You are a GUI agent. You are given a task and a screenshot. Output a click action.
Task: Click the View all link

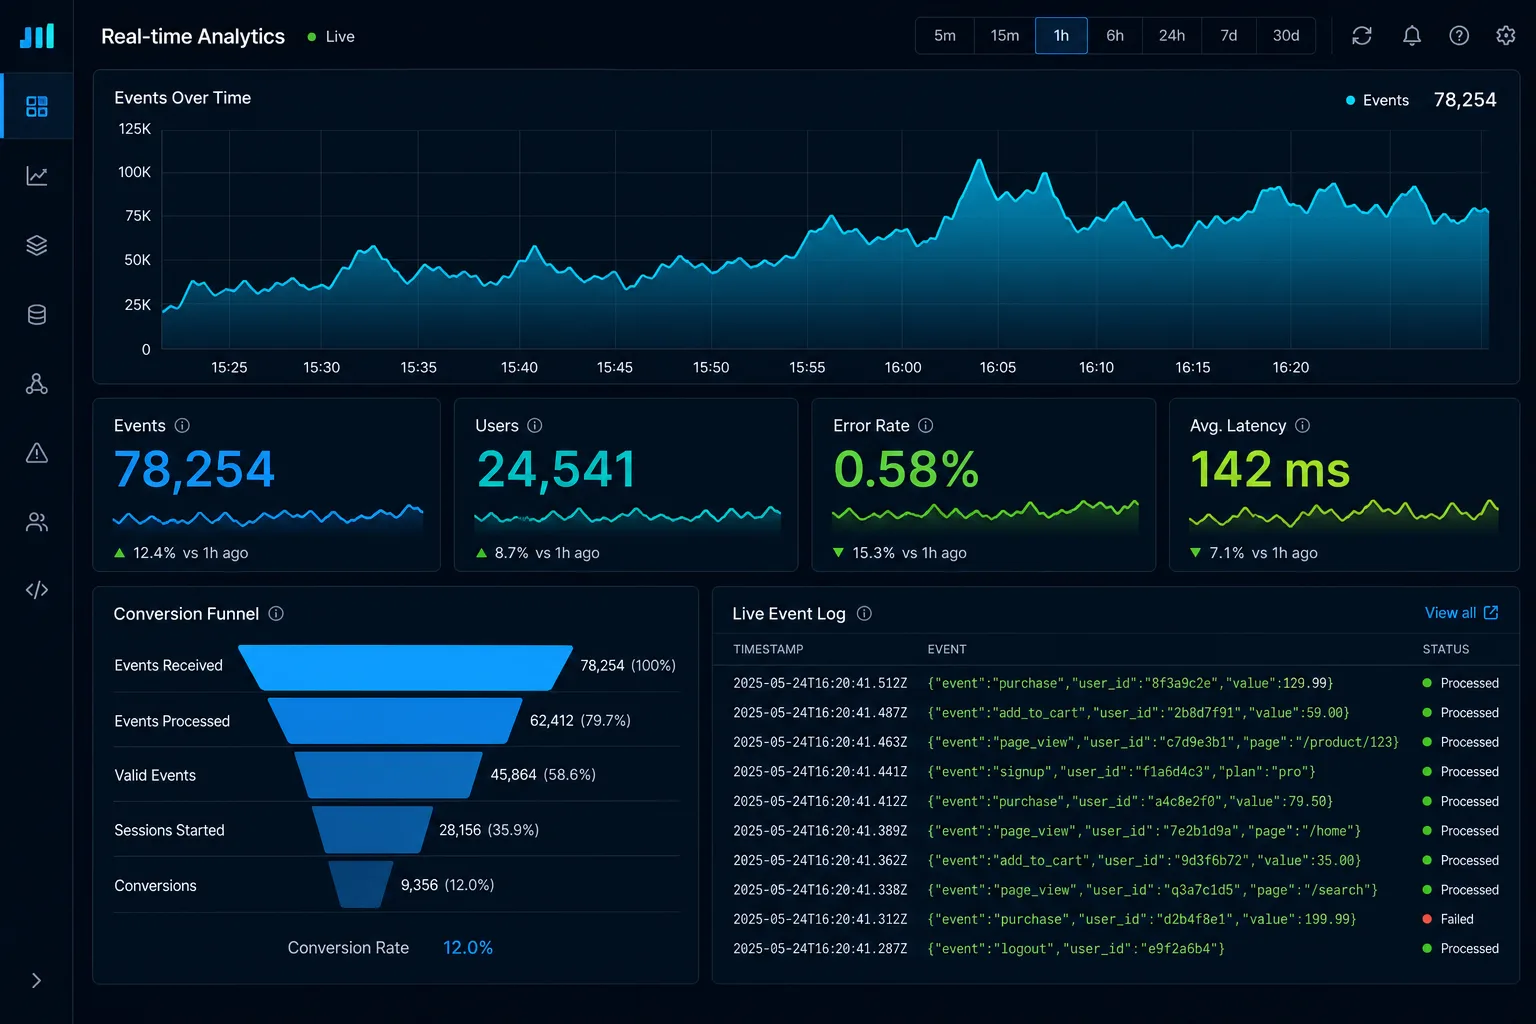[x=1450, y=612]
